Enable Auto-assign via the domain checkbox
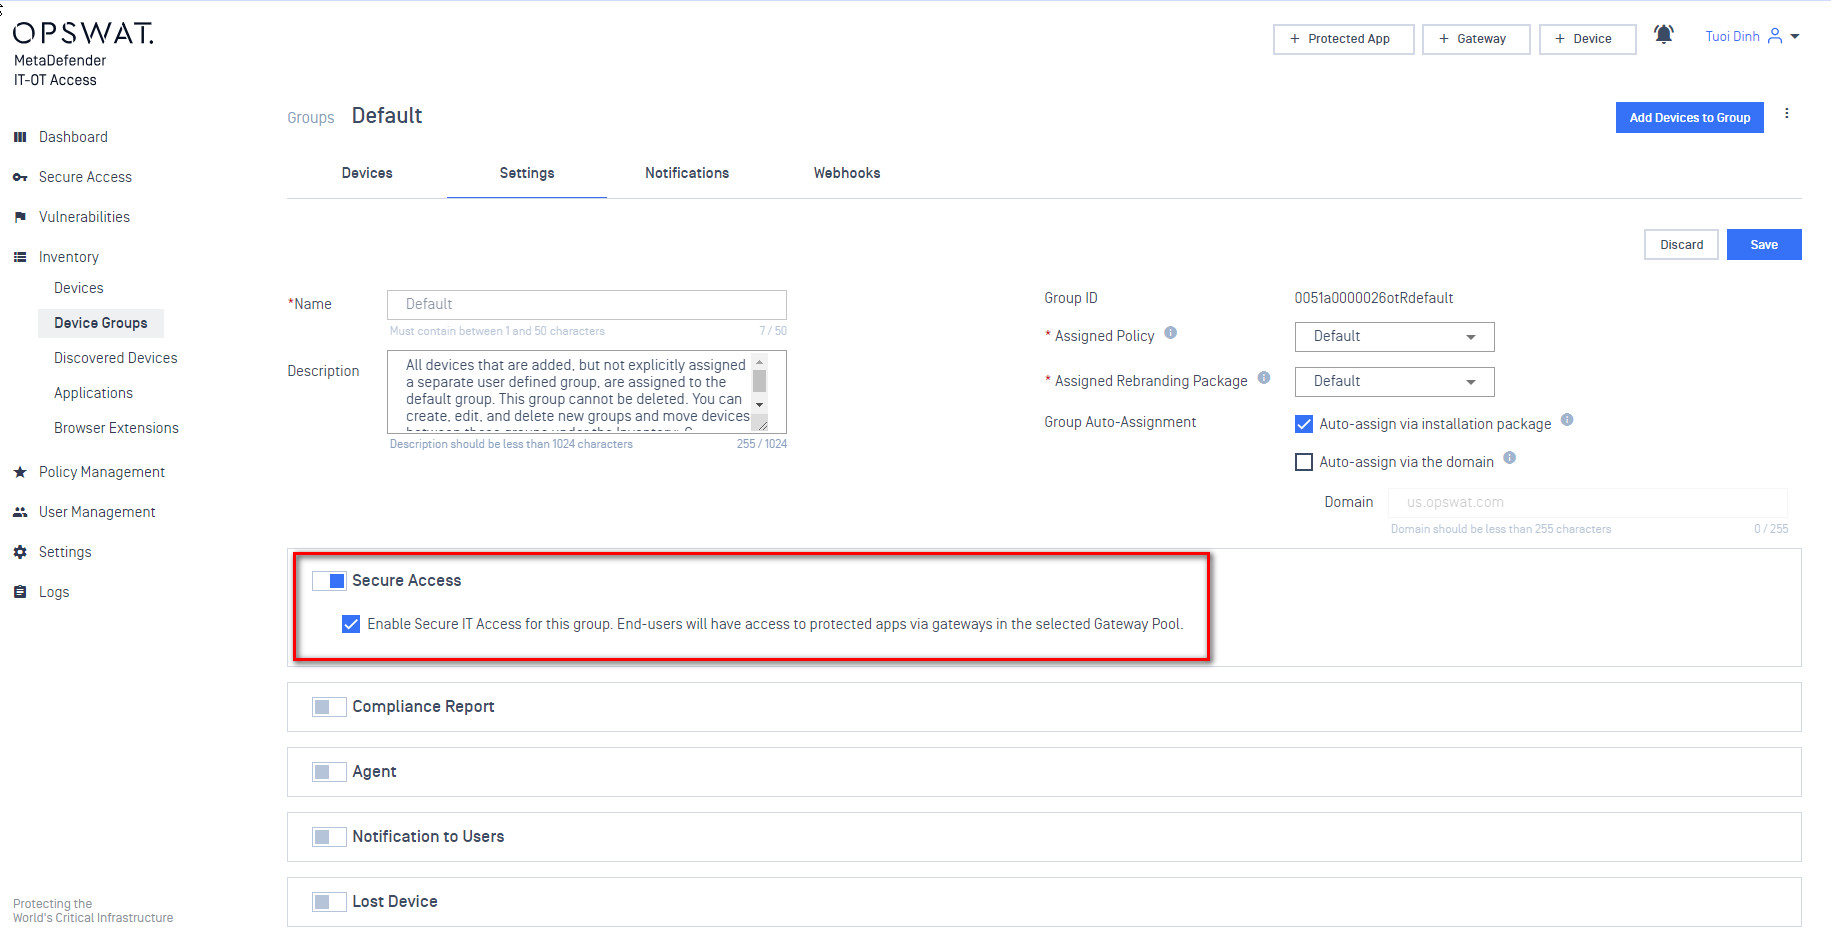This screenshot has height=945, width=1831. coord(1304,462)
